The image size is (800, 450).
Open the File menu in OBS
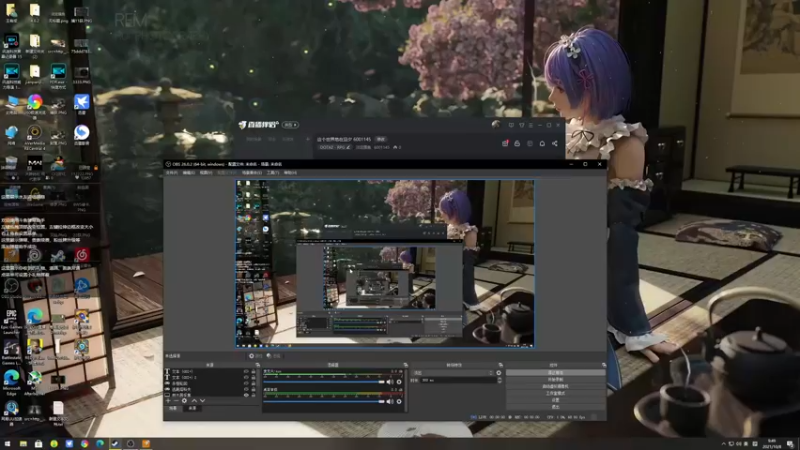click(x=171, y=172)
